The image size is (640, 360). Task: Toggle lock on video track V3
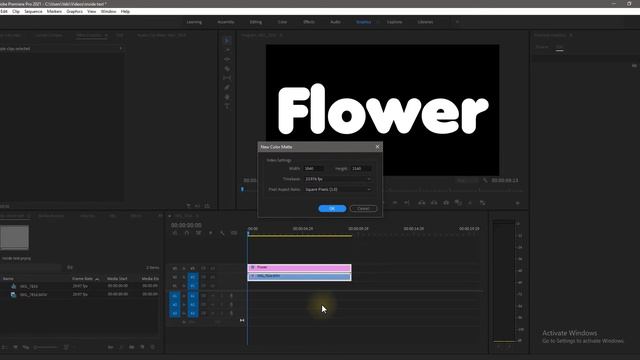tap(184, 268)
